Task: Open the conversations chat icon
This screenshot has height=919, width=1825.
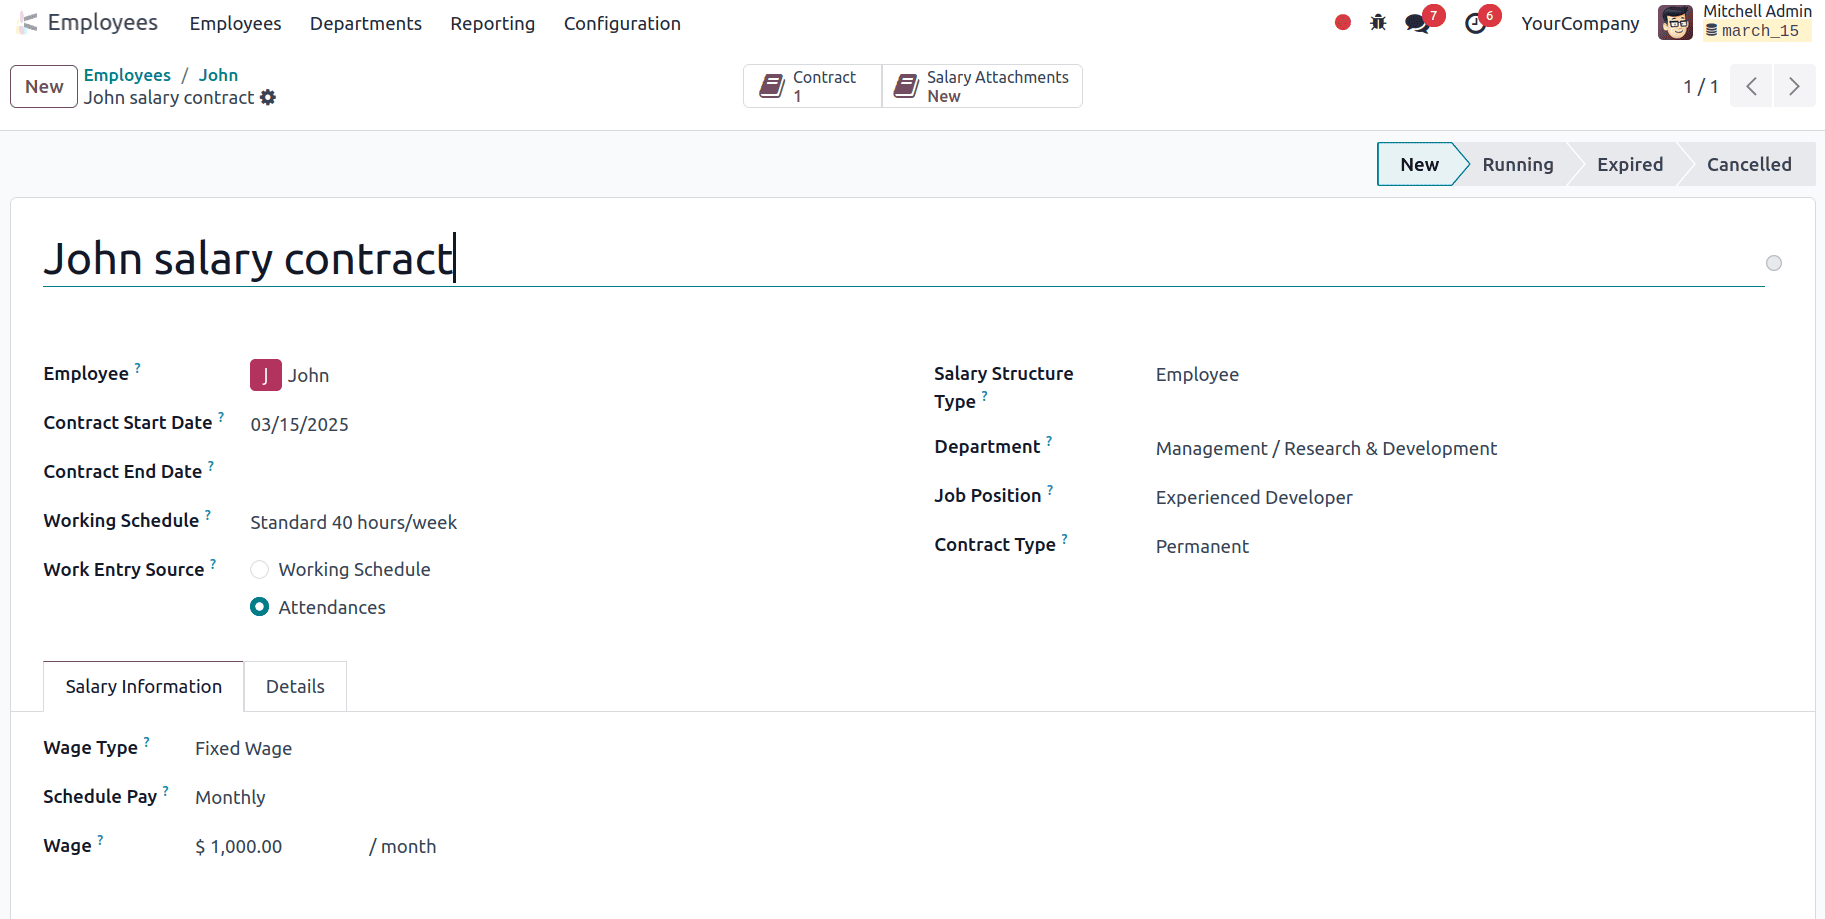Action: [1417, 23]
